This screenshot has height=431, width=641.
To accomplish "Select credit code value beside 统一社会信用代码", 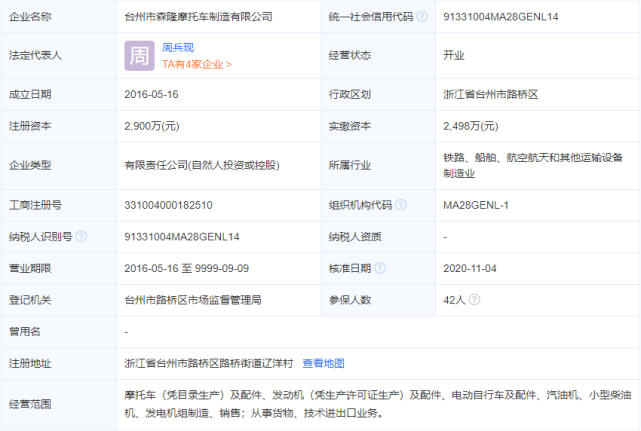I will click(x=501, y=17).
